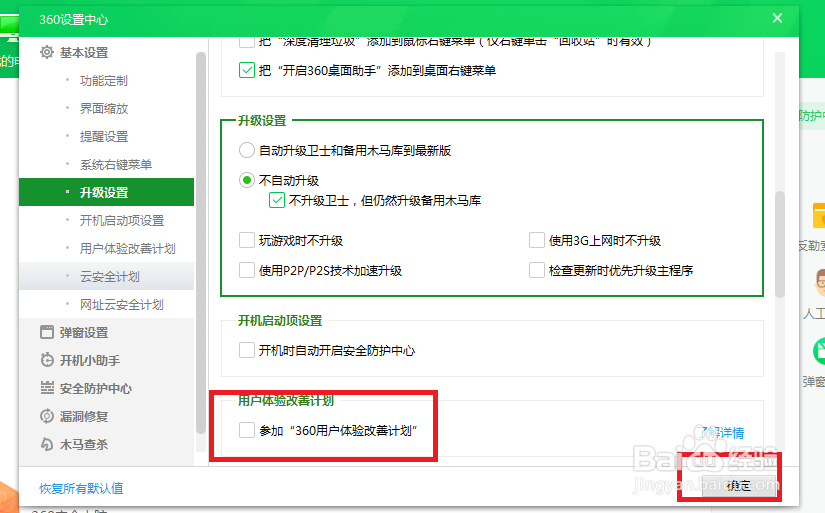Click 恢复所有默认值 link
This screenshot has height=513, width=825.
(81, 488)
